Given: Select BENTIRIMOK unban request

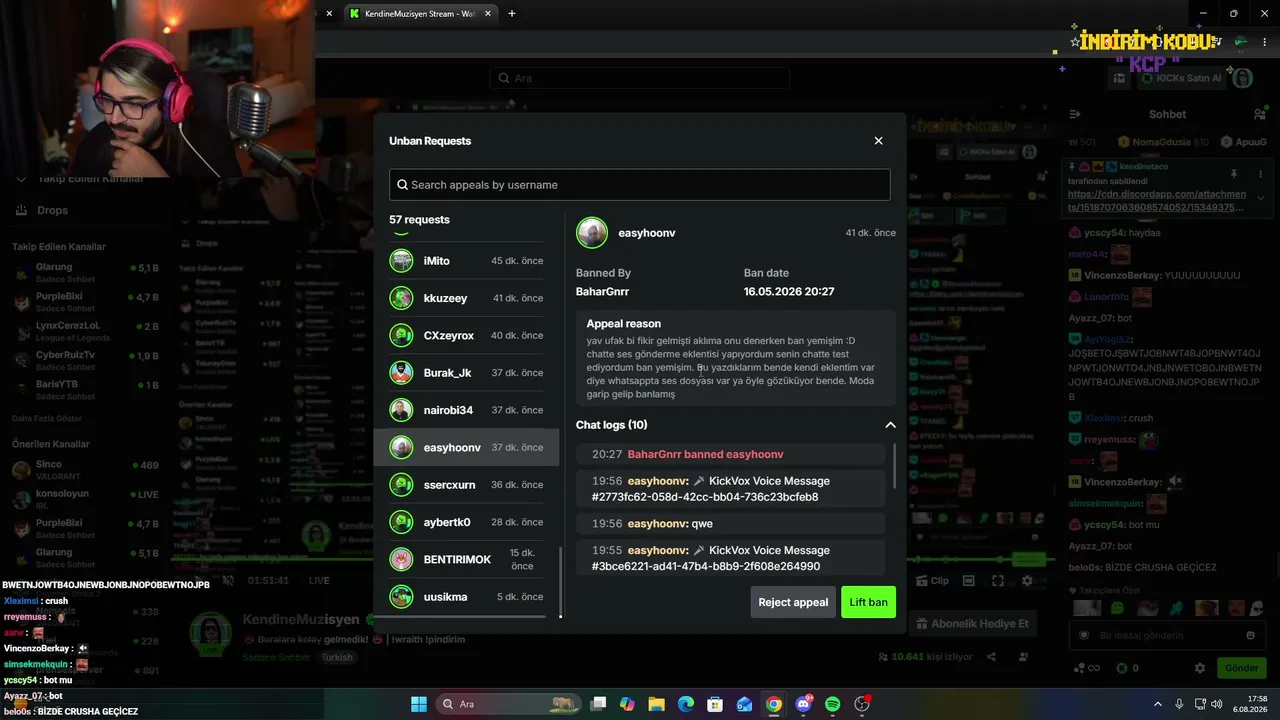Looking at the screenshot, I should point(466,559).
